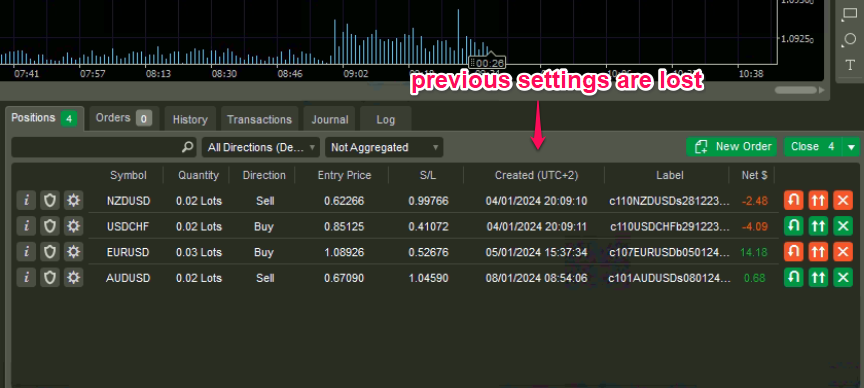The height and width of the screenshot is (388, 864).
Task: Select the text drawing tool
Action: [x=850, y=66]
